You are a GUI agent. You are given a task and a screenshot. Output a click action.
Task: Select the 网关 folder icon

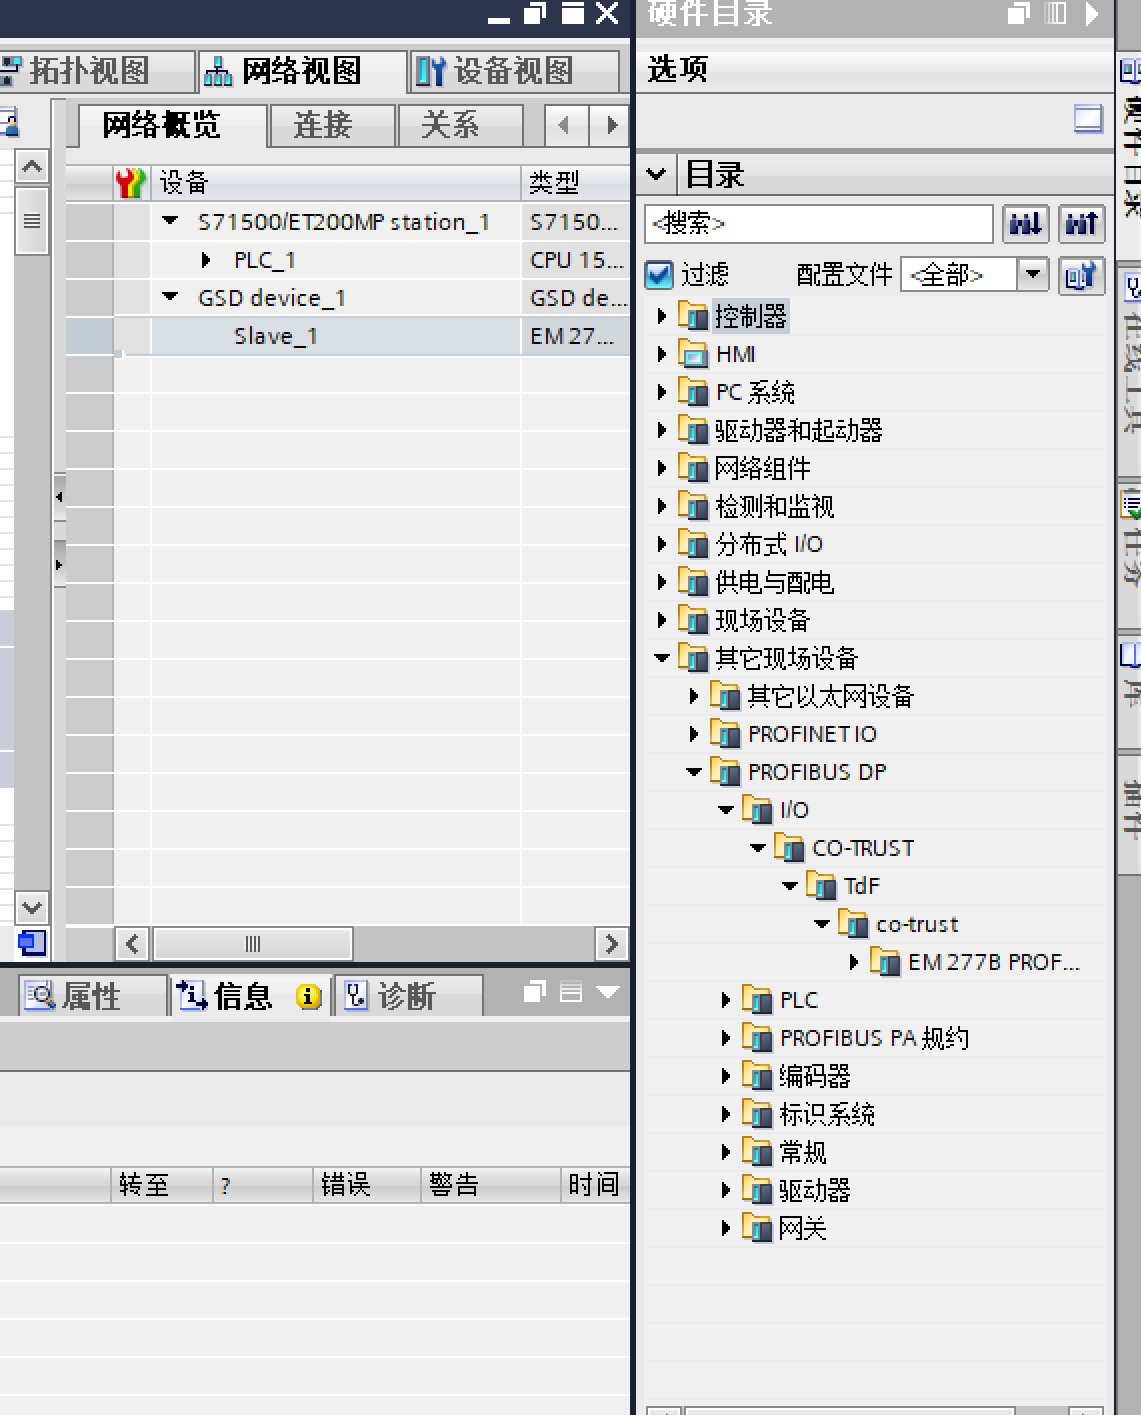click(x=757, y=1228)
